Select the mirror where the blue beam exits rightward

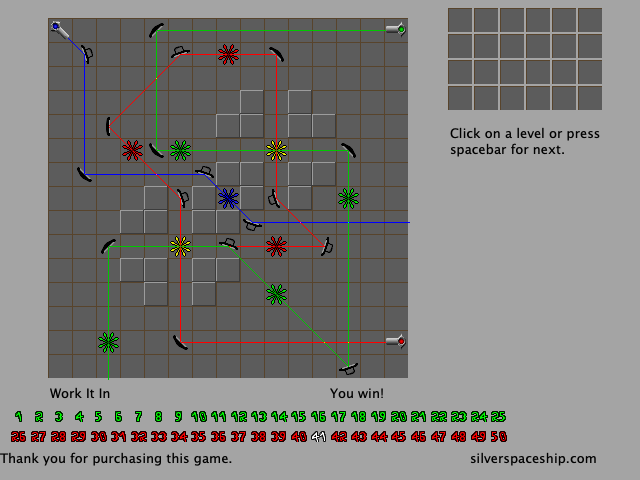(x=252, y=224)
